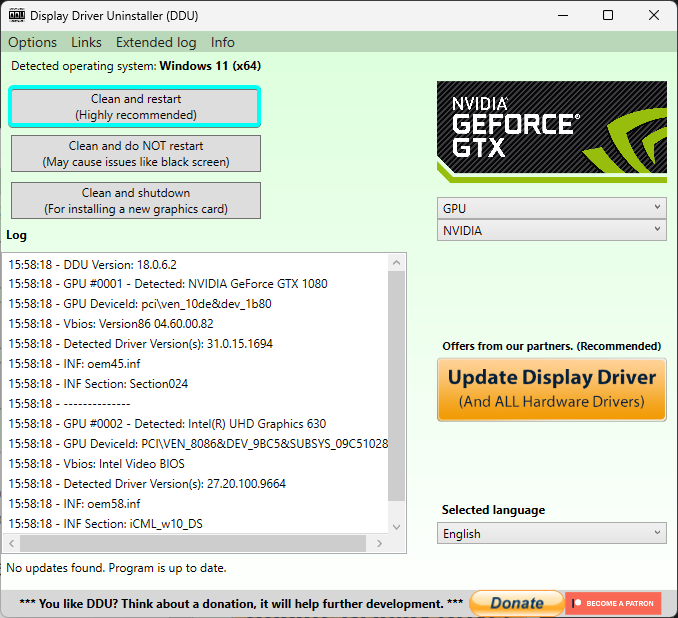This screenshot has height=618, width=678.
Task: Click log line pci\ven_10de&dev_1b80
Action: point(140,304)
